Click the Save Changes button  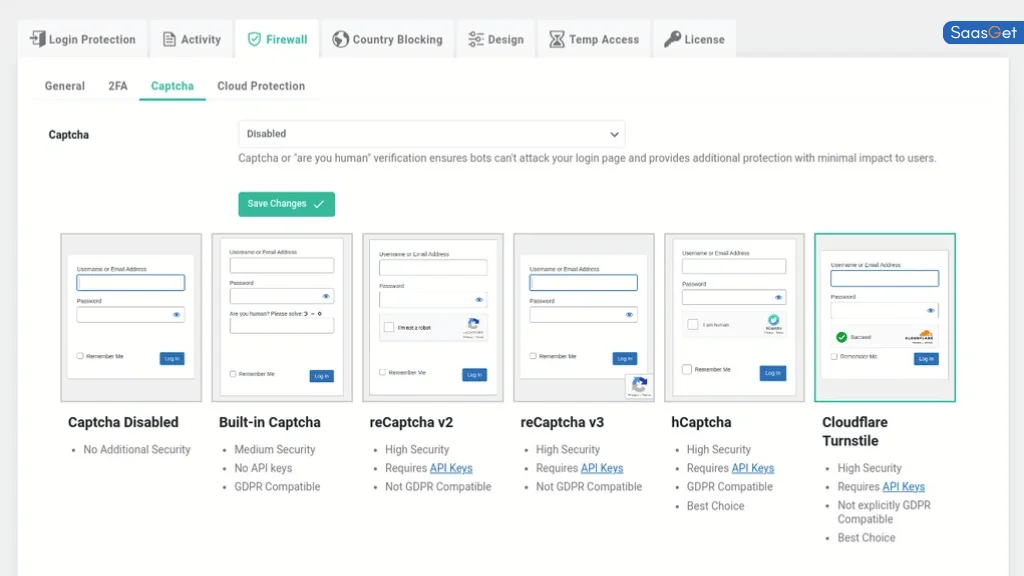point(287,204)
